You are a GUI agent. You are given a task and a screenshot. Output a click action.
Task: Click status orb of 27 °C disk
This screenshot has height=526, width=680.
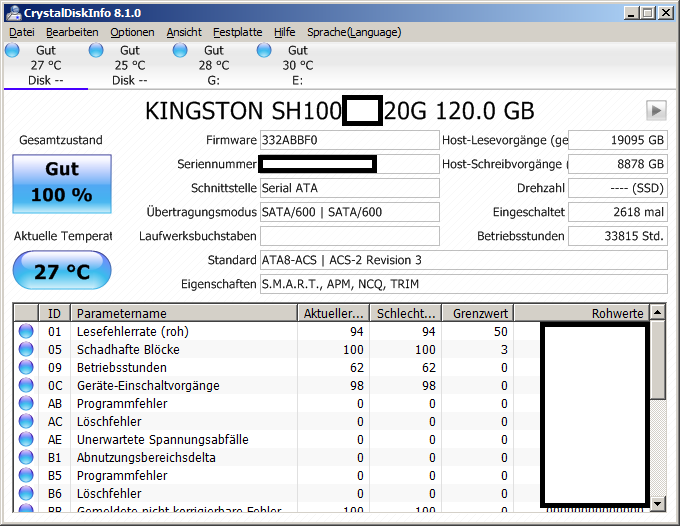pyautogui.click(x=12, y=50)
